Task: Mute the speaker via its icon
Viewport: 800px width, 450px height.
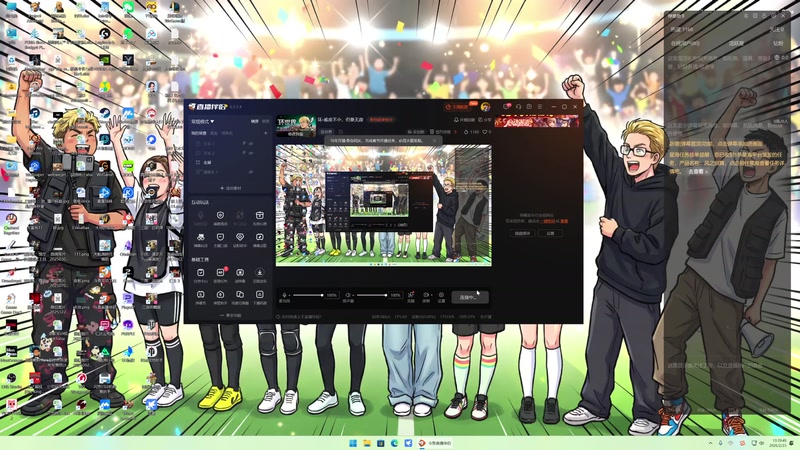Action: click(348, 295)
